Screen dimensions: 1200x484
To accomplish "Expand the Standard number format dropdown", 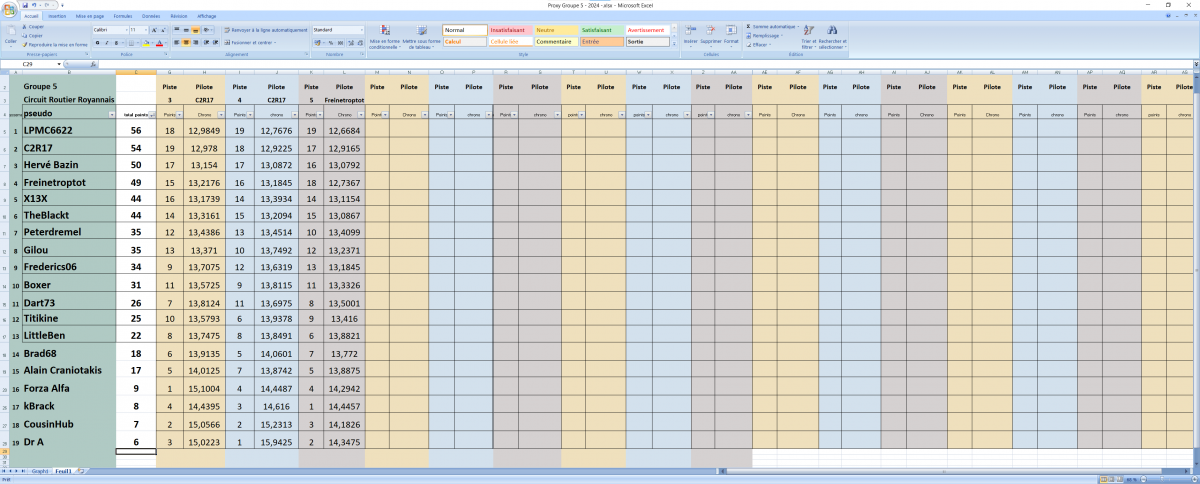I will (361, 30).
